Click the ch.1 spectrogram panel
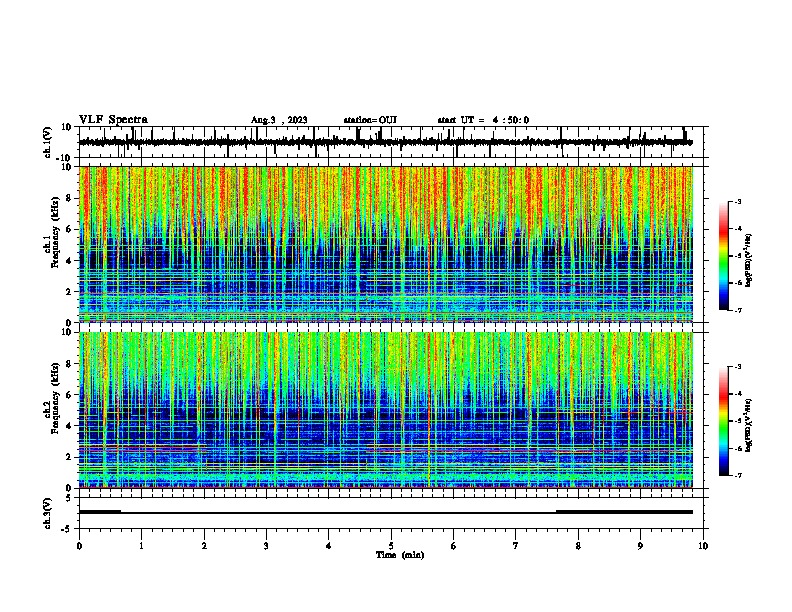This screenshot has width=792, height=612. [386, 244]
